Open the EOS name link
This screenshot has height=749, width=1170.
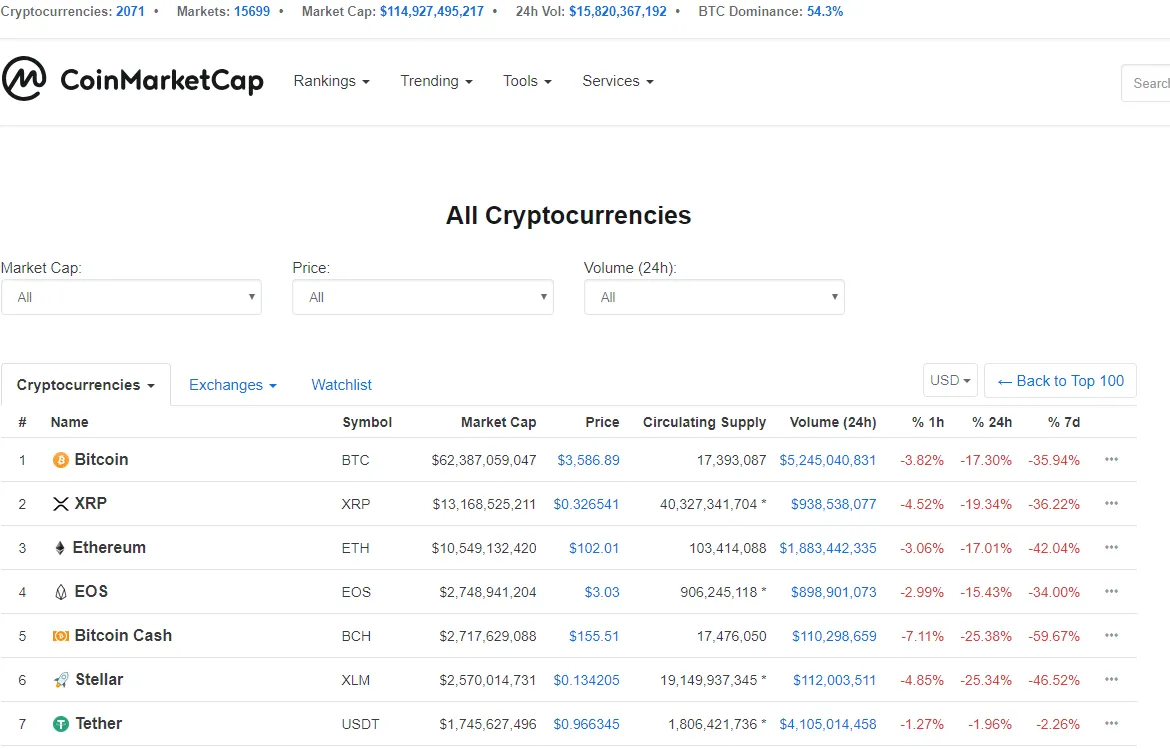click(91, 592)
